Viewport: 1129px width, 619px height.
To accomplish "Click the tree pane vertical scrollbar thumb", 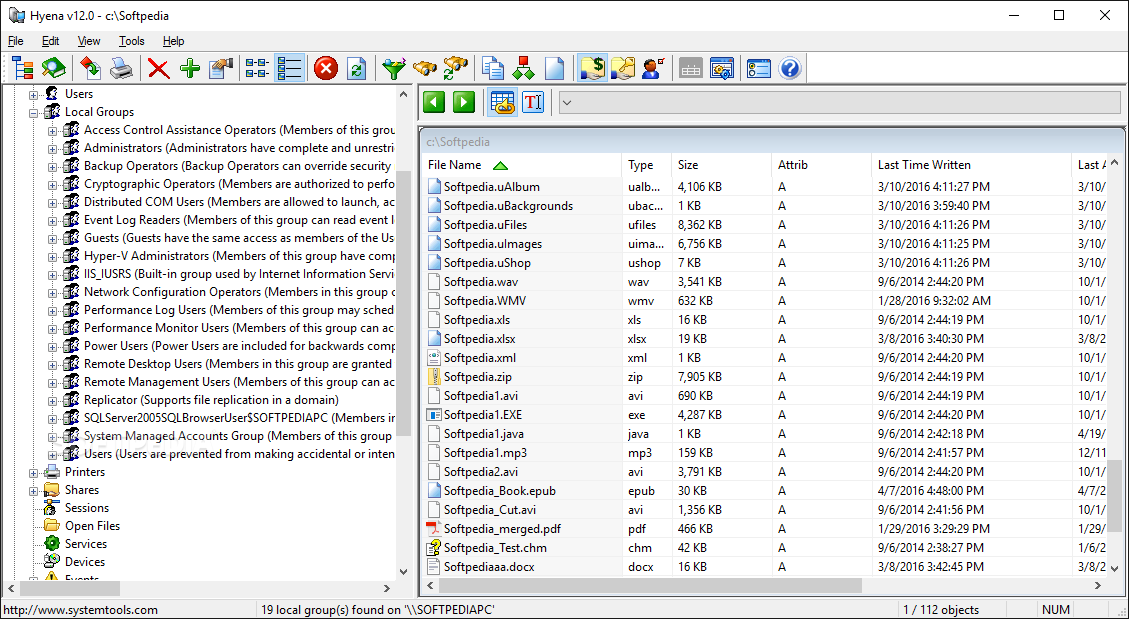I will pyautogui.click(x=404, y=302).
